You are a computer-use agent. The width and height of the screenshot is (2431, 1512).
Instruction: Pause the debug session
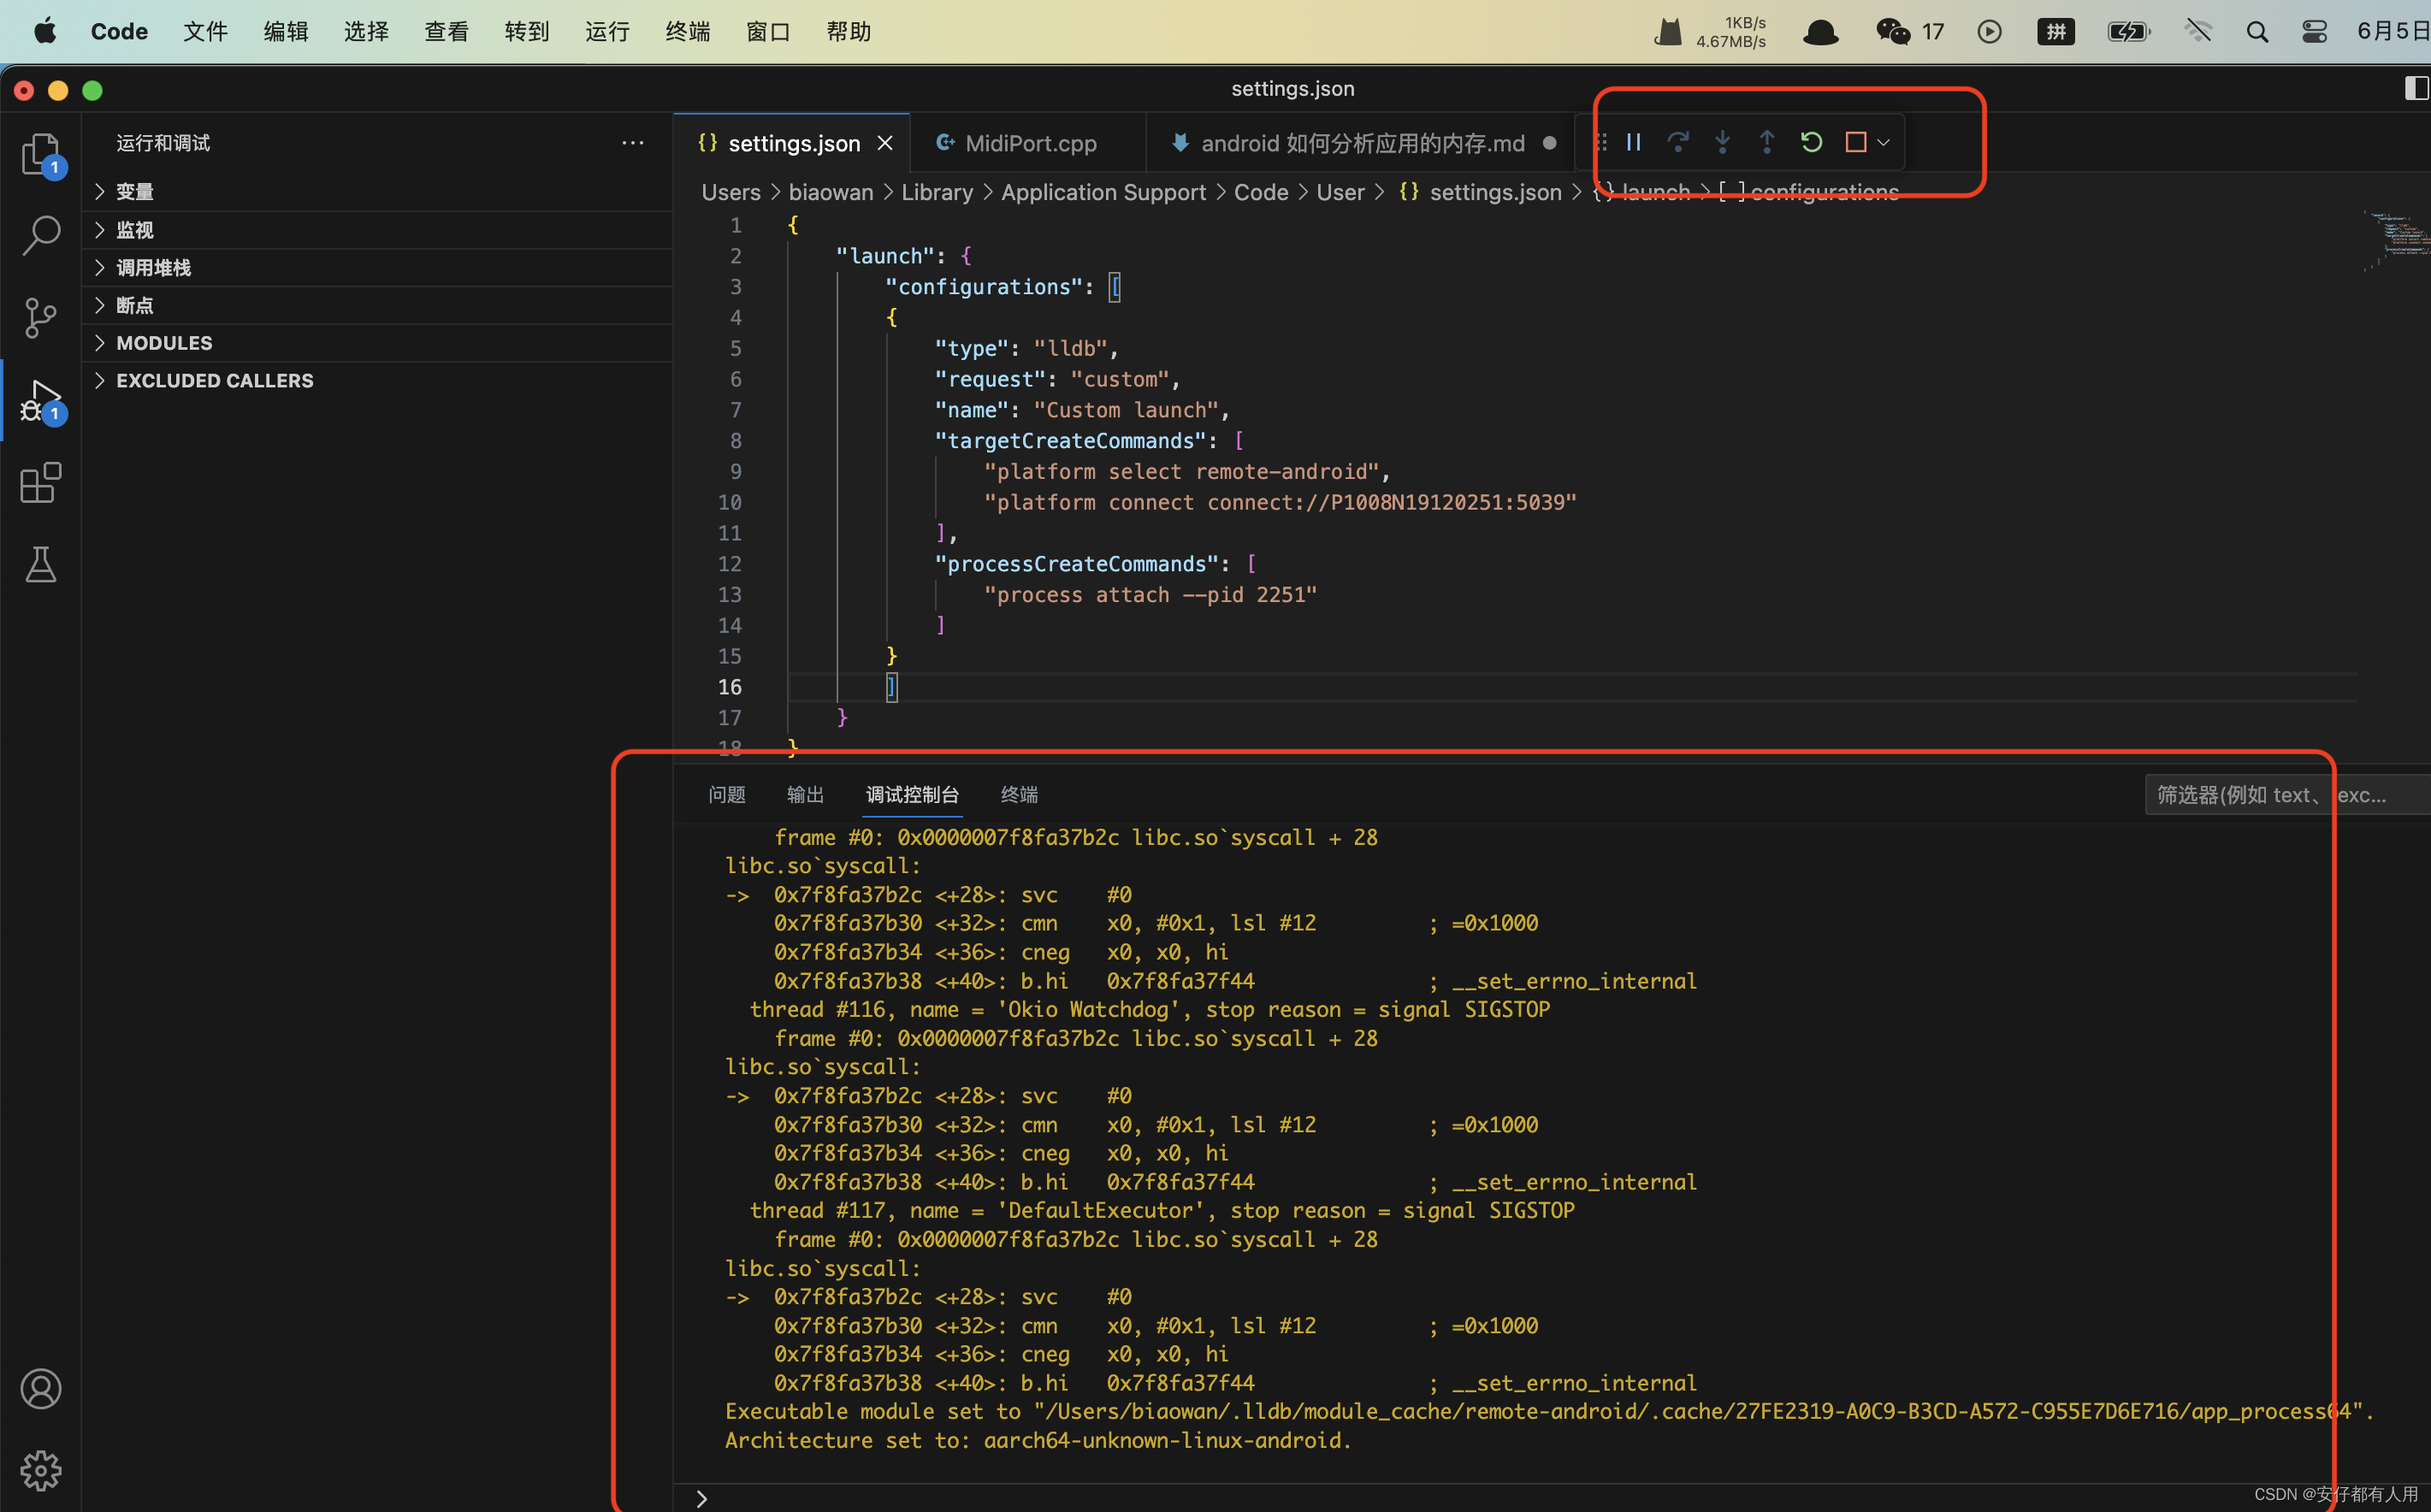click(x=1634, y=142)
